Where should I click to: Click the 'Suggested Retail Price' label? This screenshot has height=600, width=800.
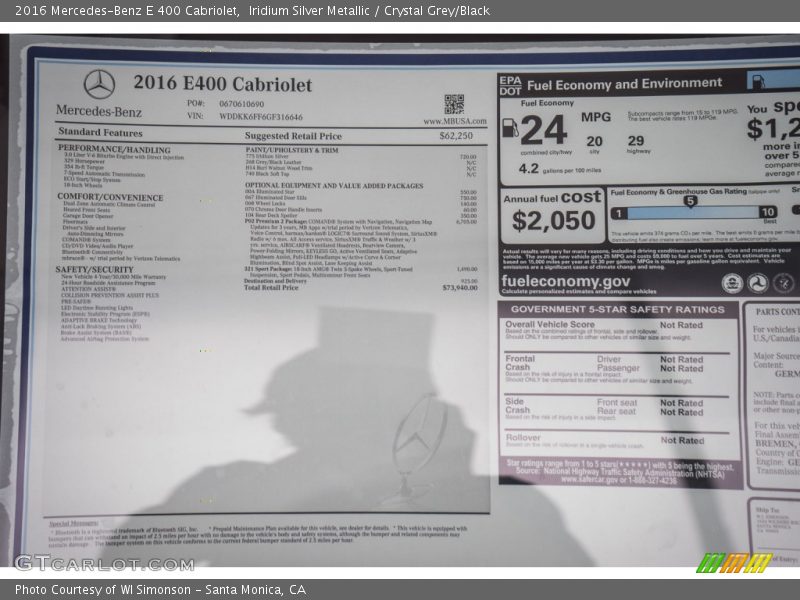coord(293,136)
